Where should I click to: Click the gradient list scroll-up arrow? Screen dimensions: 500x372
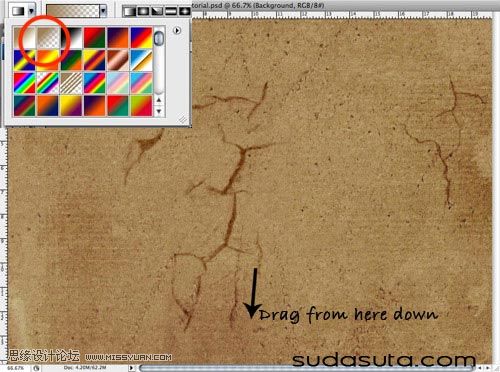pos(159,100)
